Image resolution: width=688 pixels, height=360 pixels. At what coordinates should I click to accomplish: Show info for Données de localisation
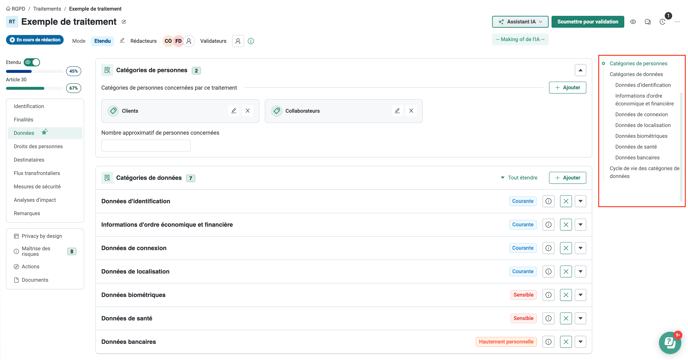pyautogui.click(x=548, y=271)
